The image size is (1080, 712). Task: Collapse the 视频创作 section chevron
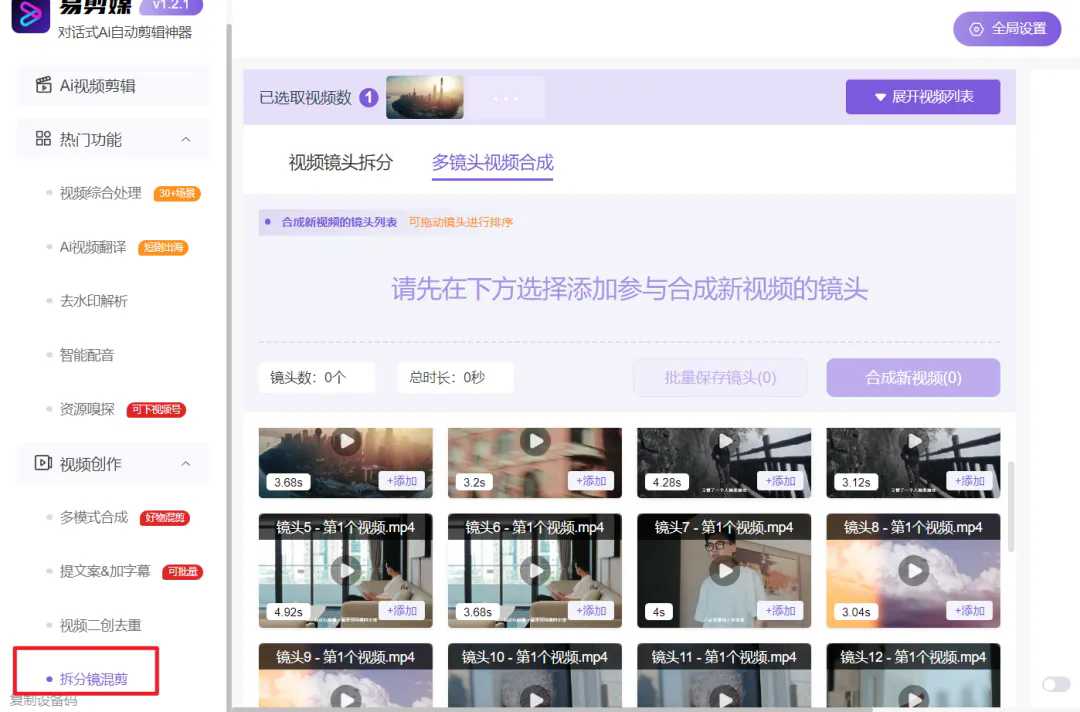tap(186, 464)
